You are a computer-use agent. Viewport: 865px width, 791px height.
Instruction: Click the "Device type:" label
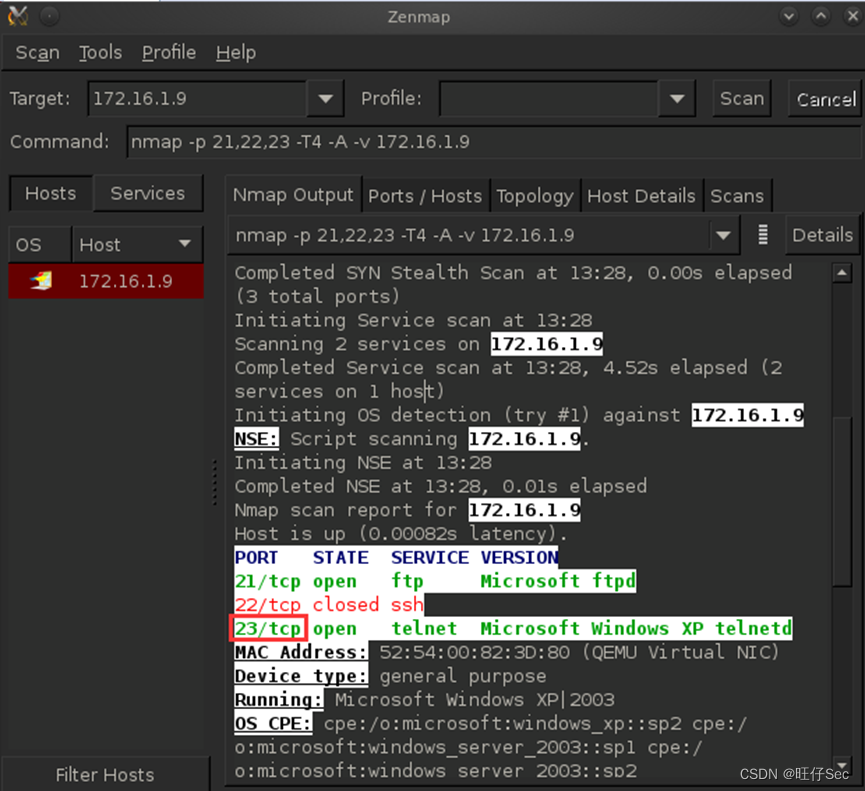pyautogui.click(x=301, y=676)
